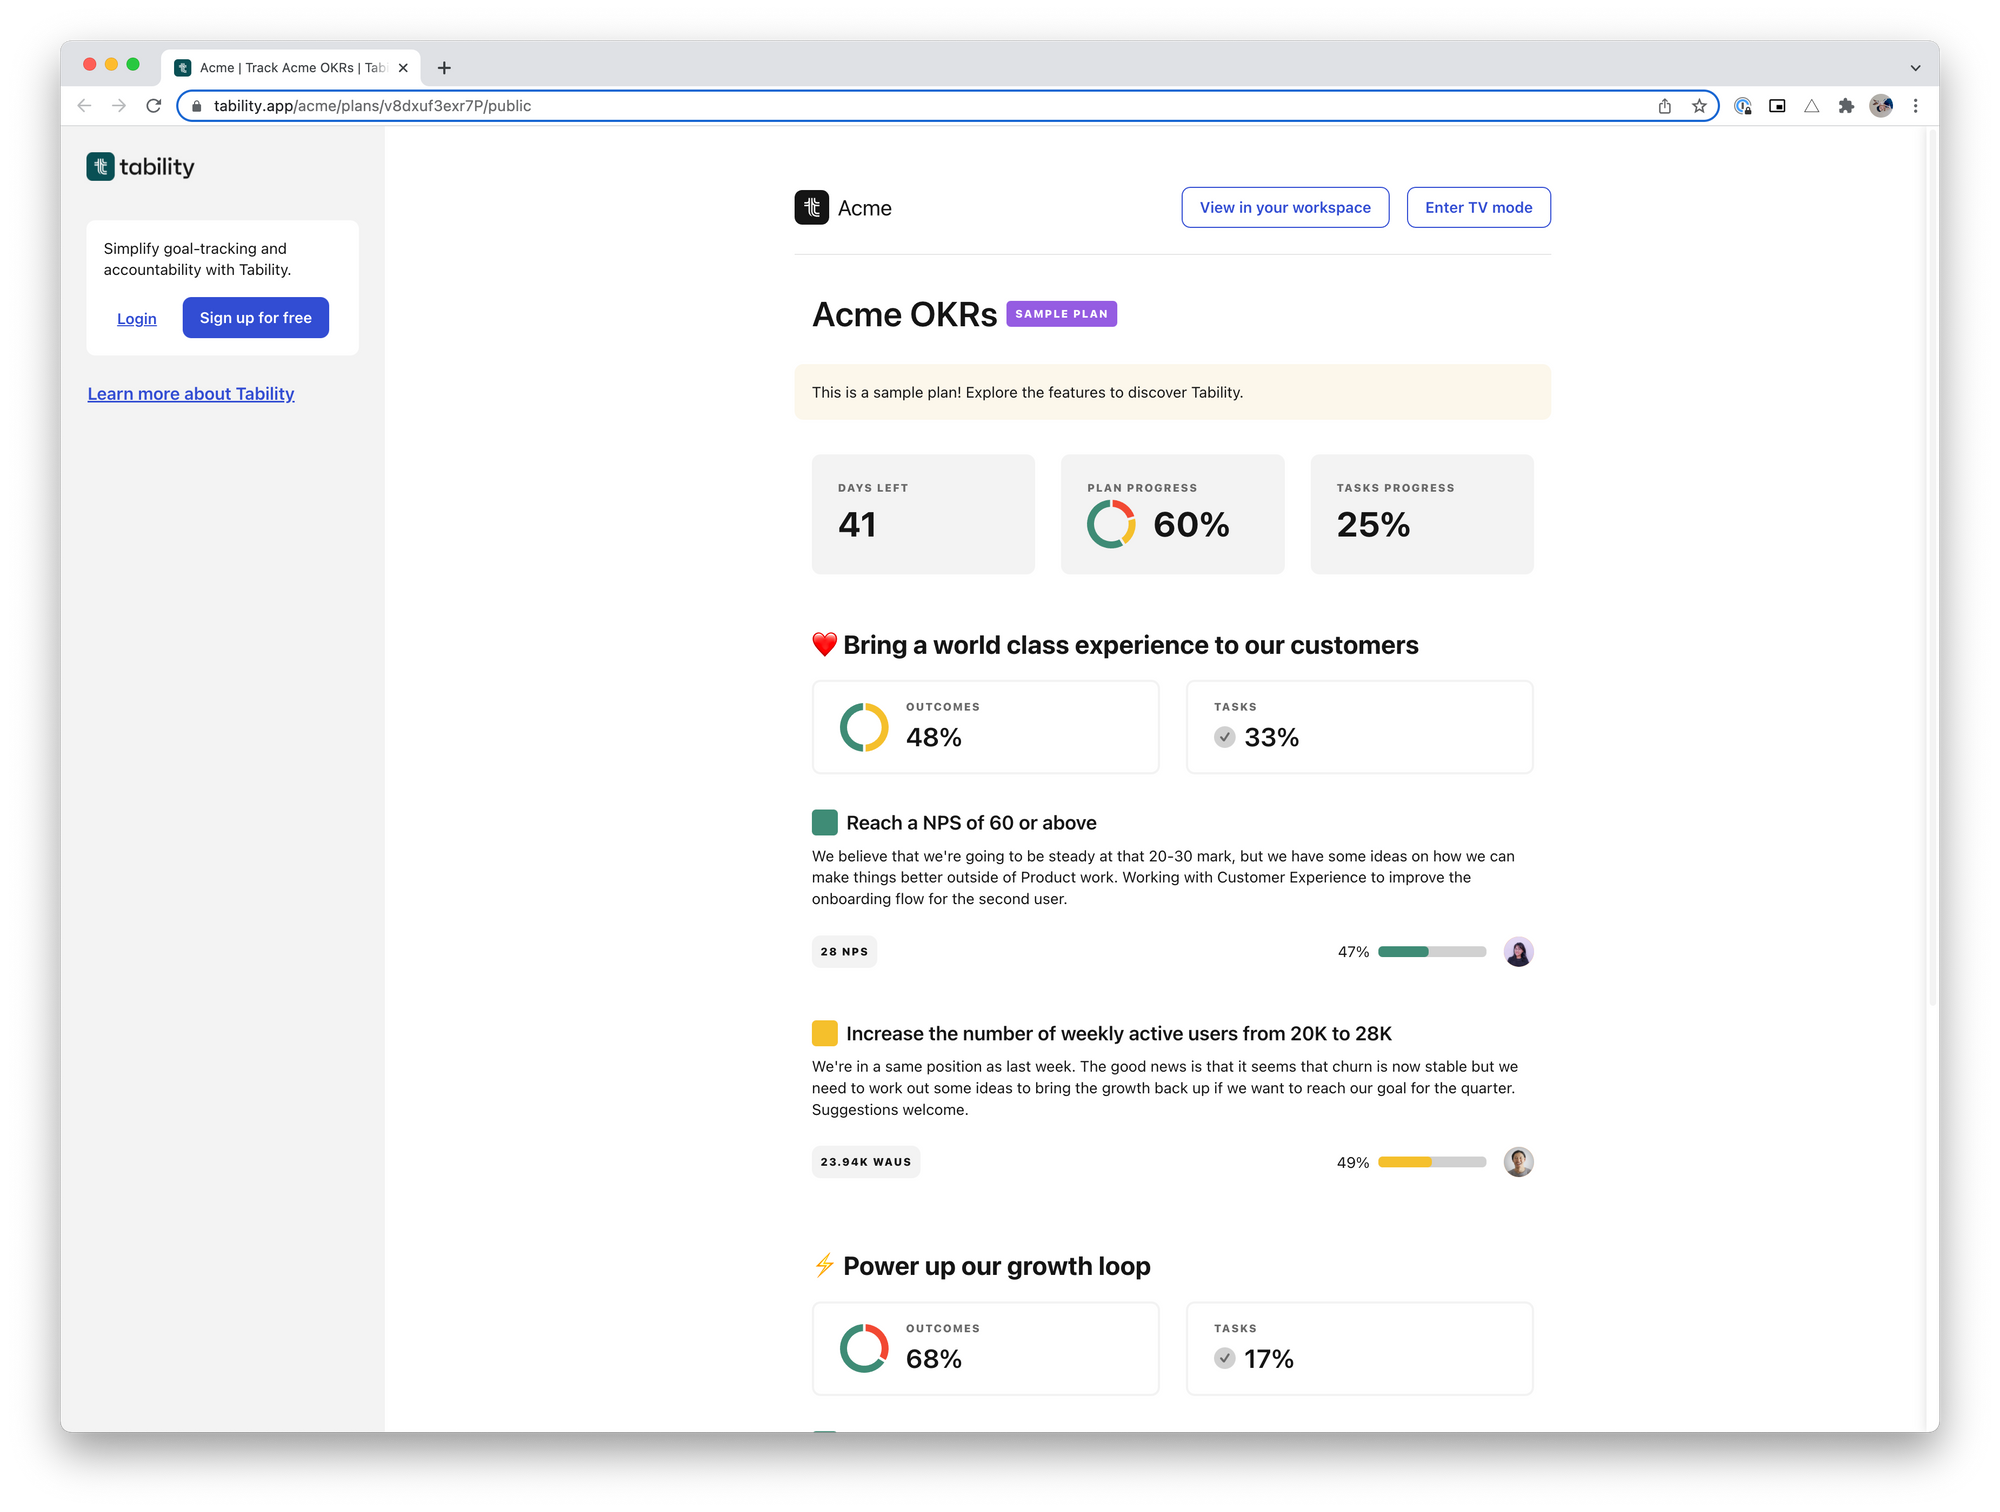Click the Login link in the sidebar
The width and height of the screenshot is (2000, 1512).
pos(137,316)
